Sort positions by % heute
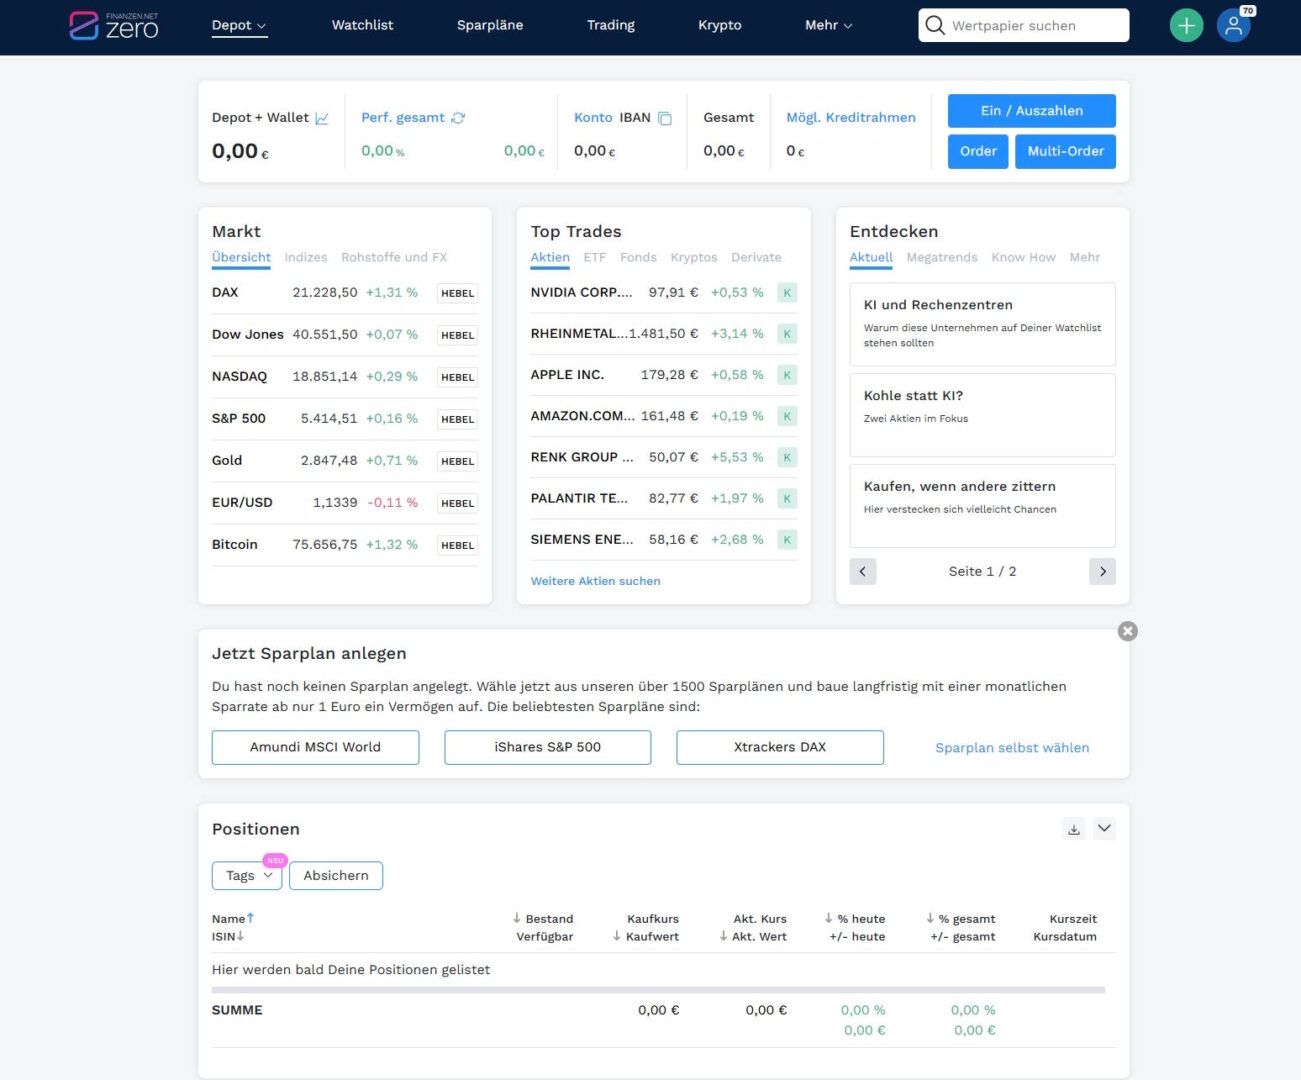The image size is (1301, 1080). pos(855,919)
